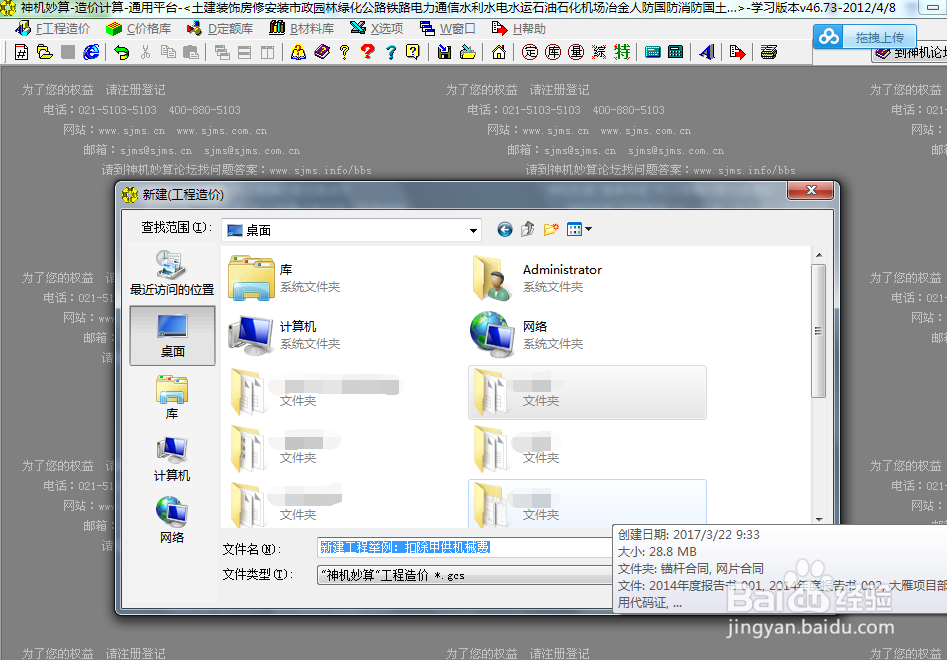Click the import into folder icon
947x660 pixels.
click(x=467, y=53)
